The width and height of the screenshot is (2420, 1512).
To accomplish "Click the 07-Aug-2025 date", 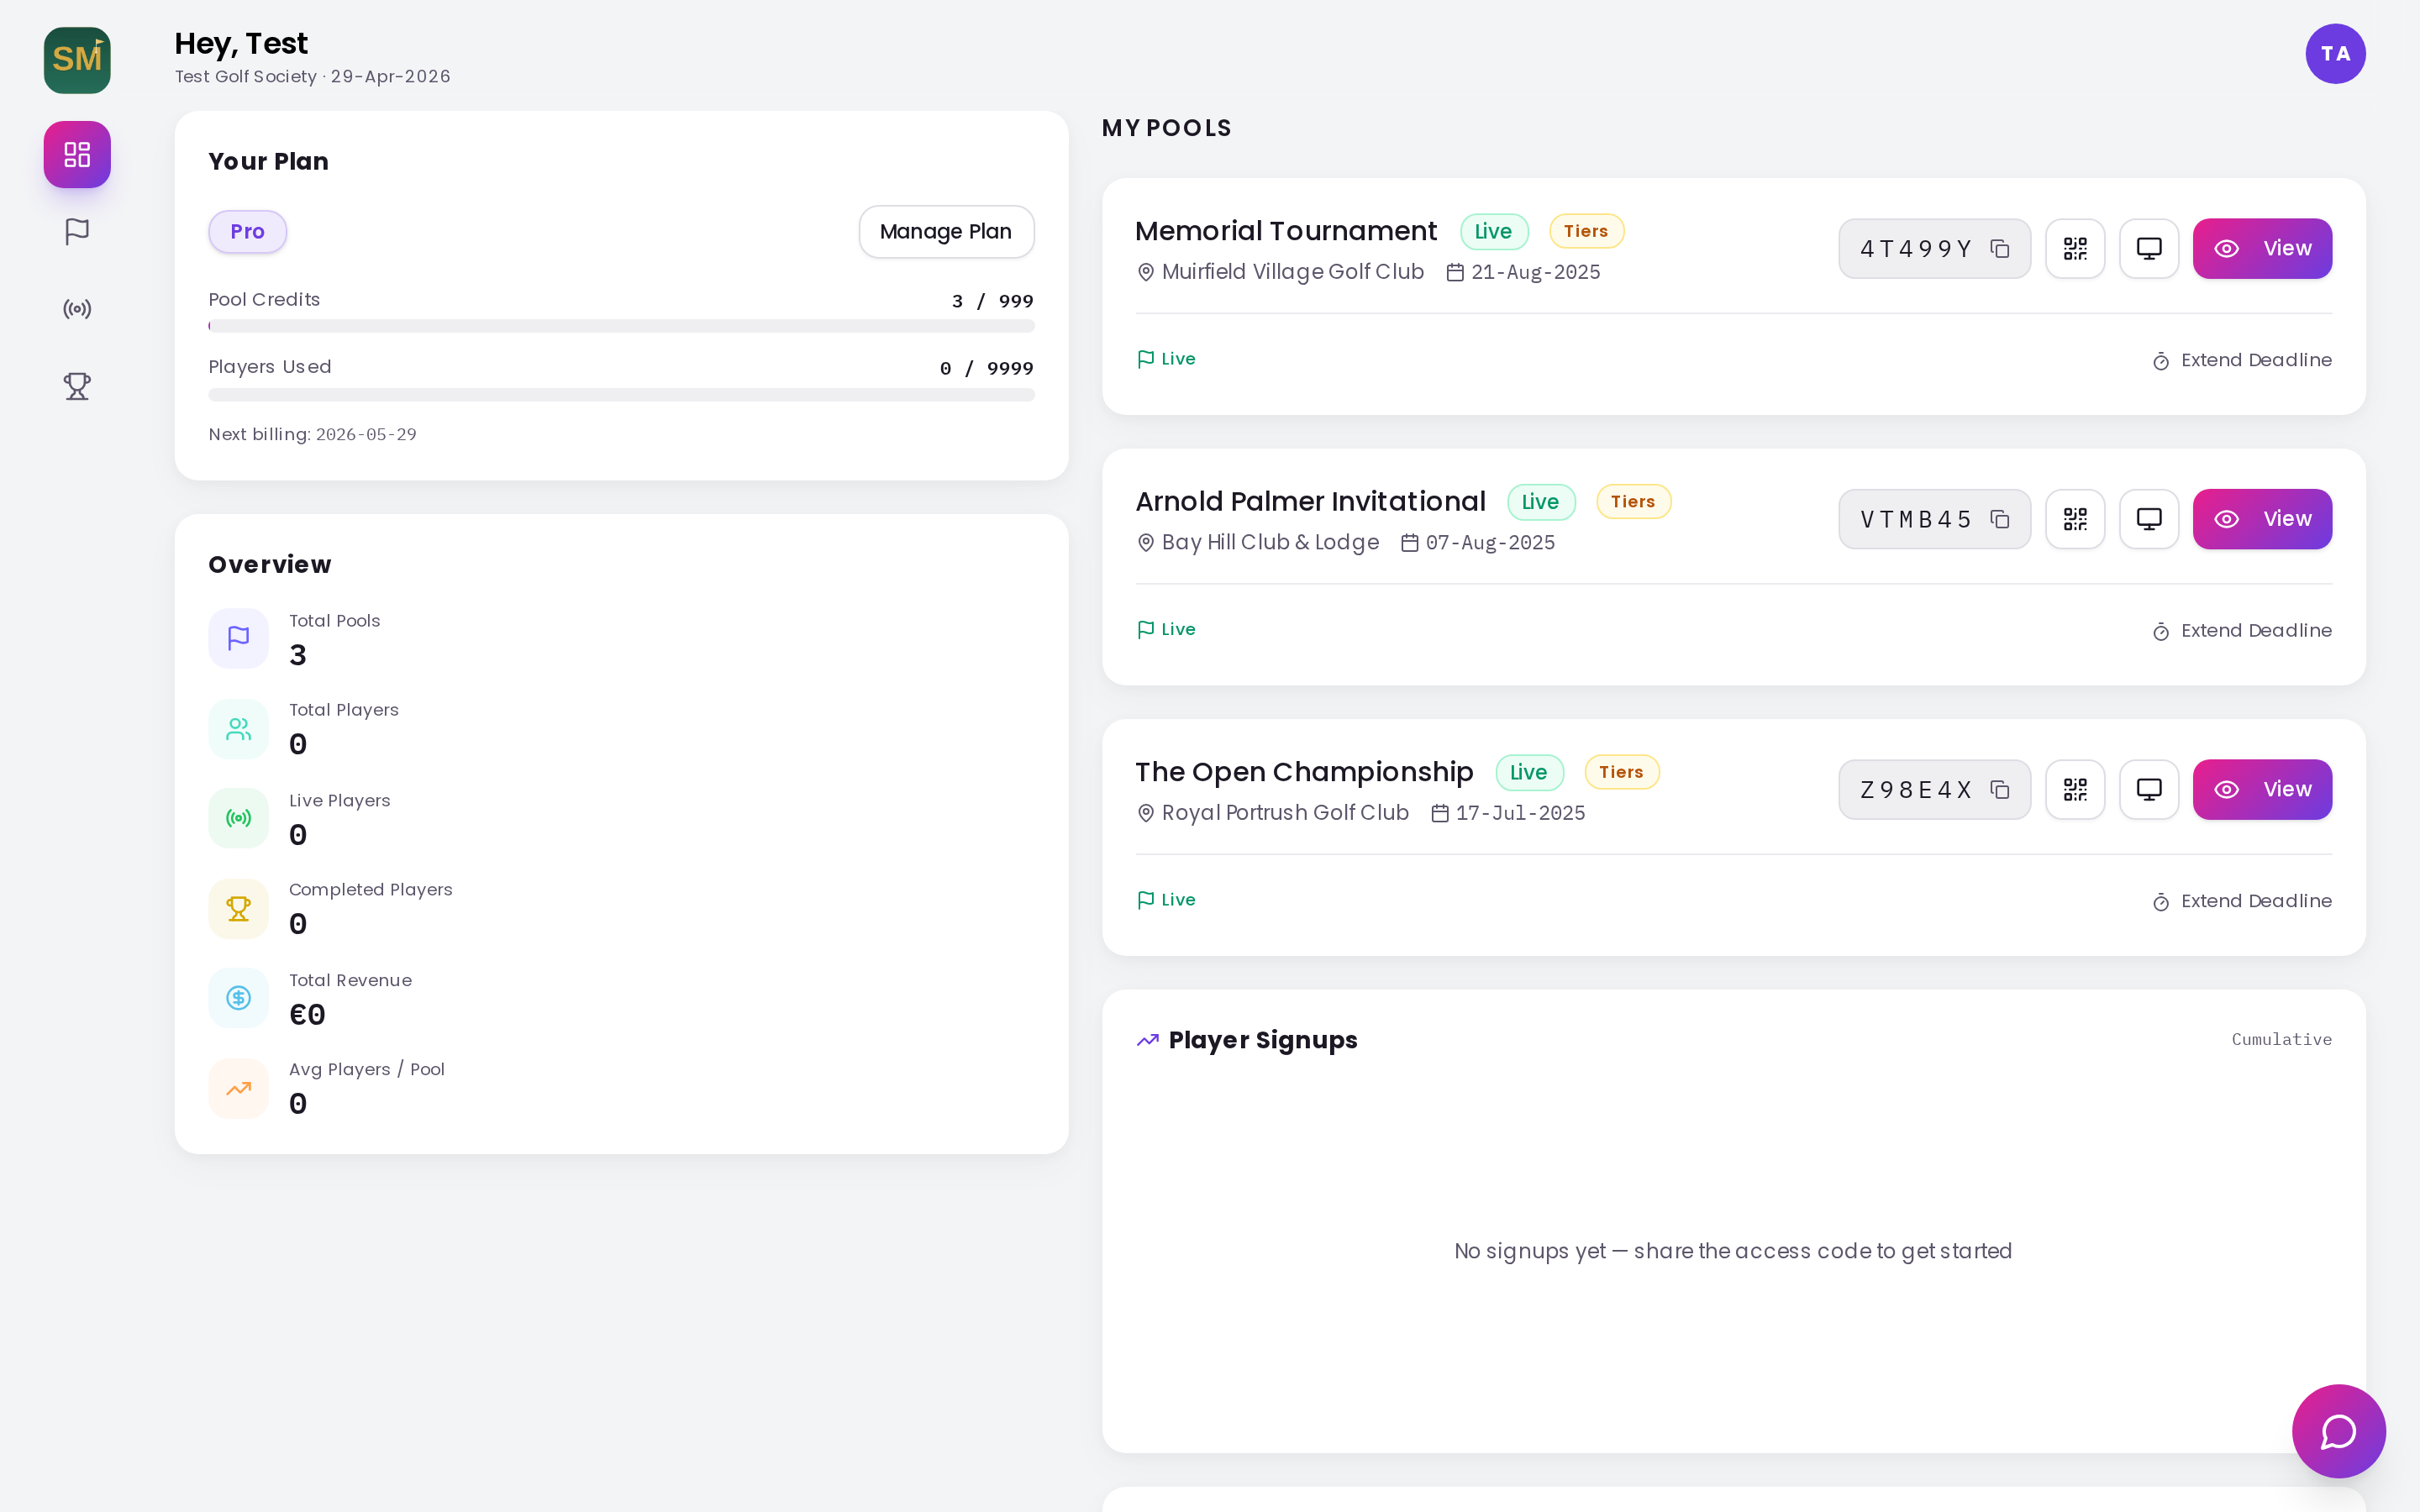I will click(1478, 543).
